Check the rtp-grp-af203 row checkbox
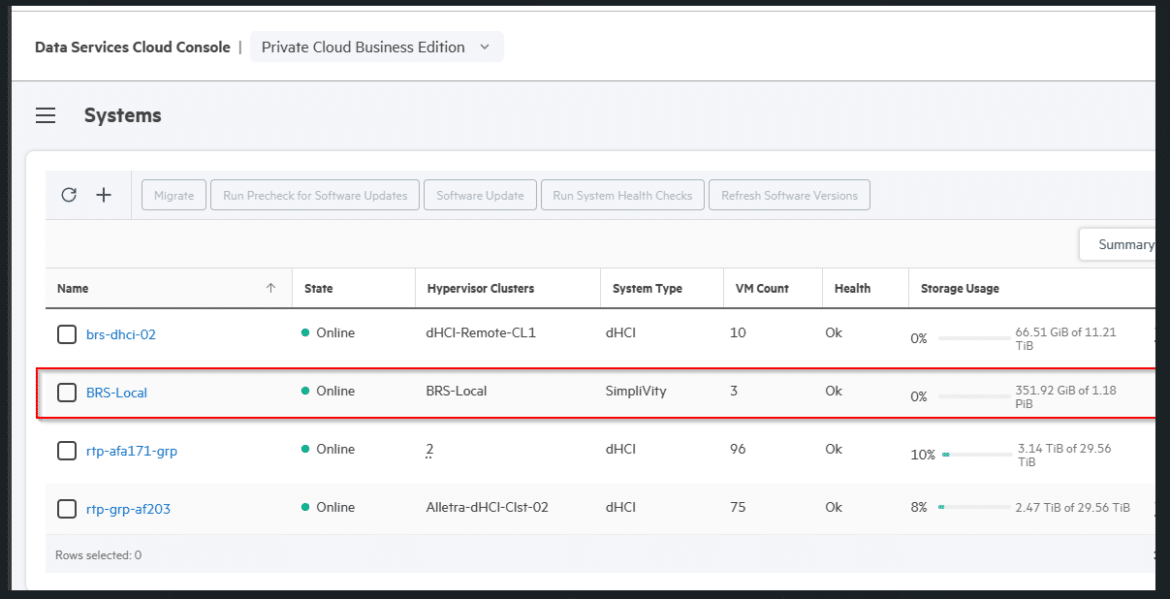The image size is (1170, 599). pyautogui.click(x=67, y=509)
